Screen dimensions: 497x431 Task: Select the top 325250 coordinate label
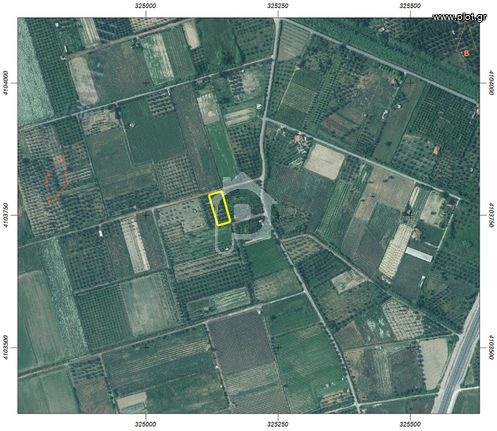click(278, 6)
